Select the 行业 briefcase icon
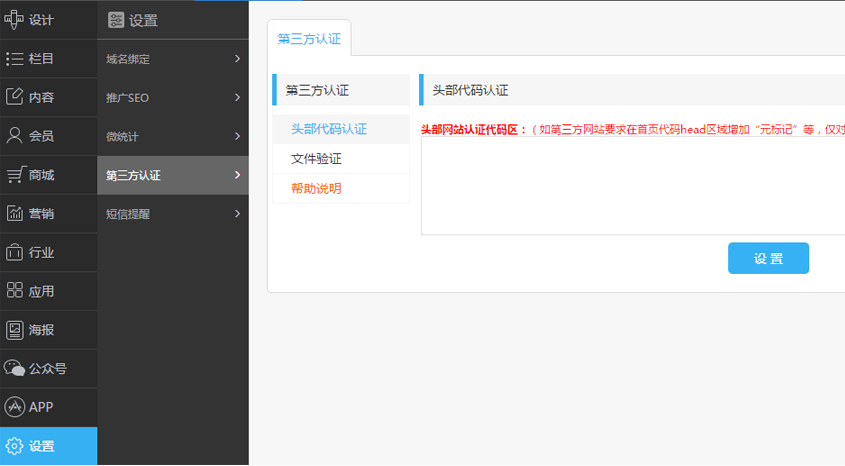Image resolution: width=845 pixels, height=466 pixels. [x=14, y=252]
